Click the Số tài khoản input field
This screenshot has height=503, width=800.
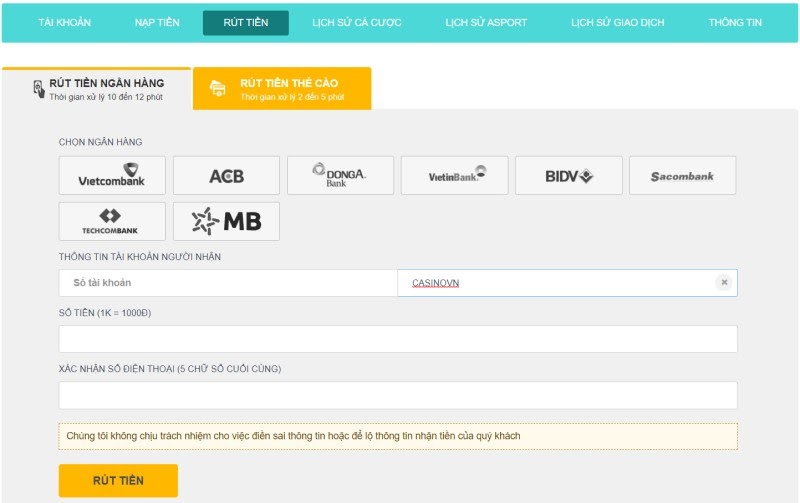point(228,283)
